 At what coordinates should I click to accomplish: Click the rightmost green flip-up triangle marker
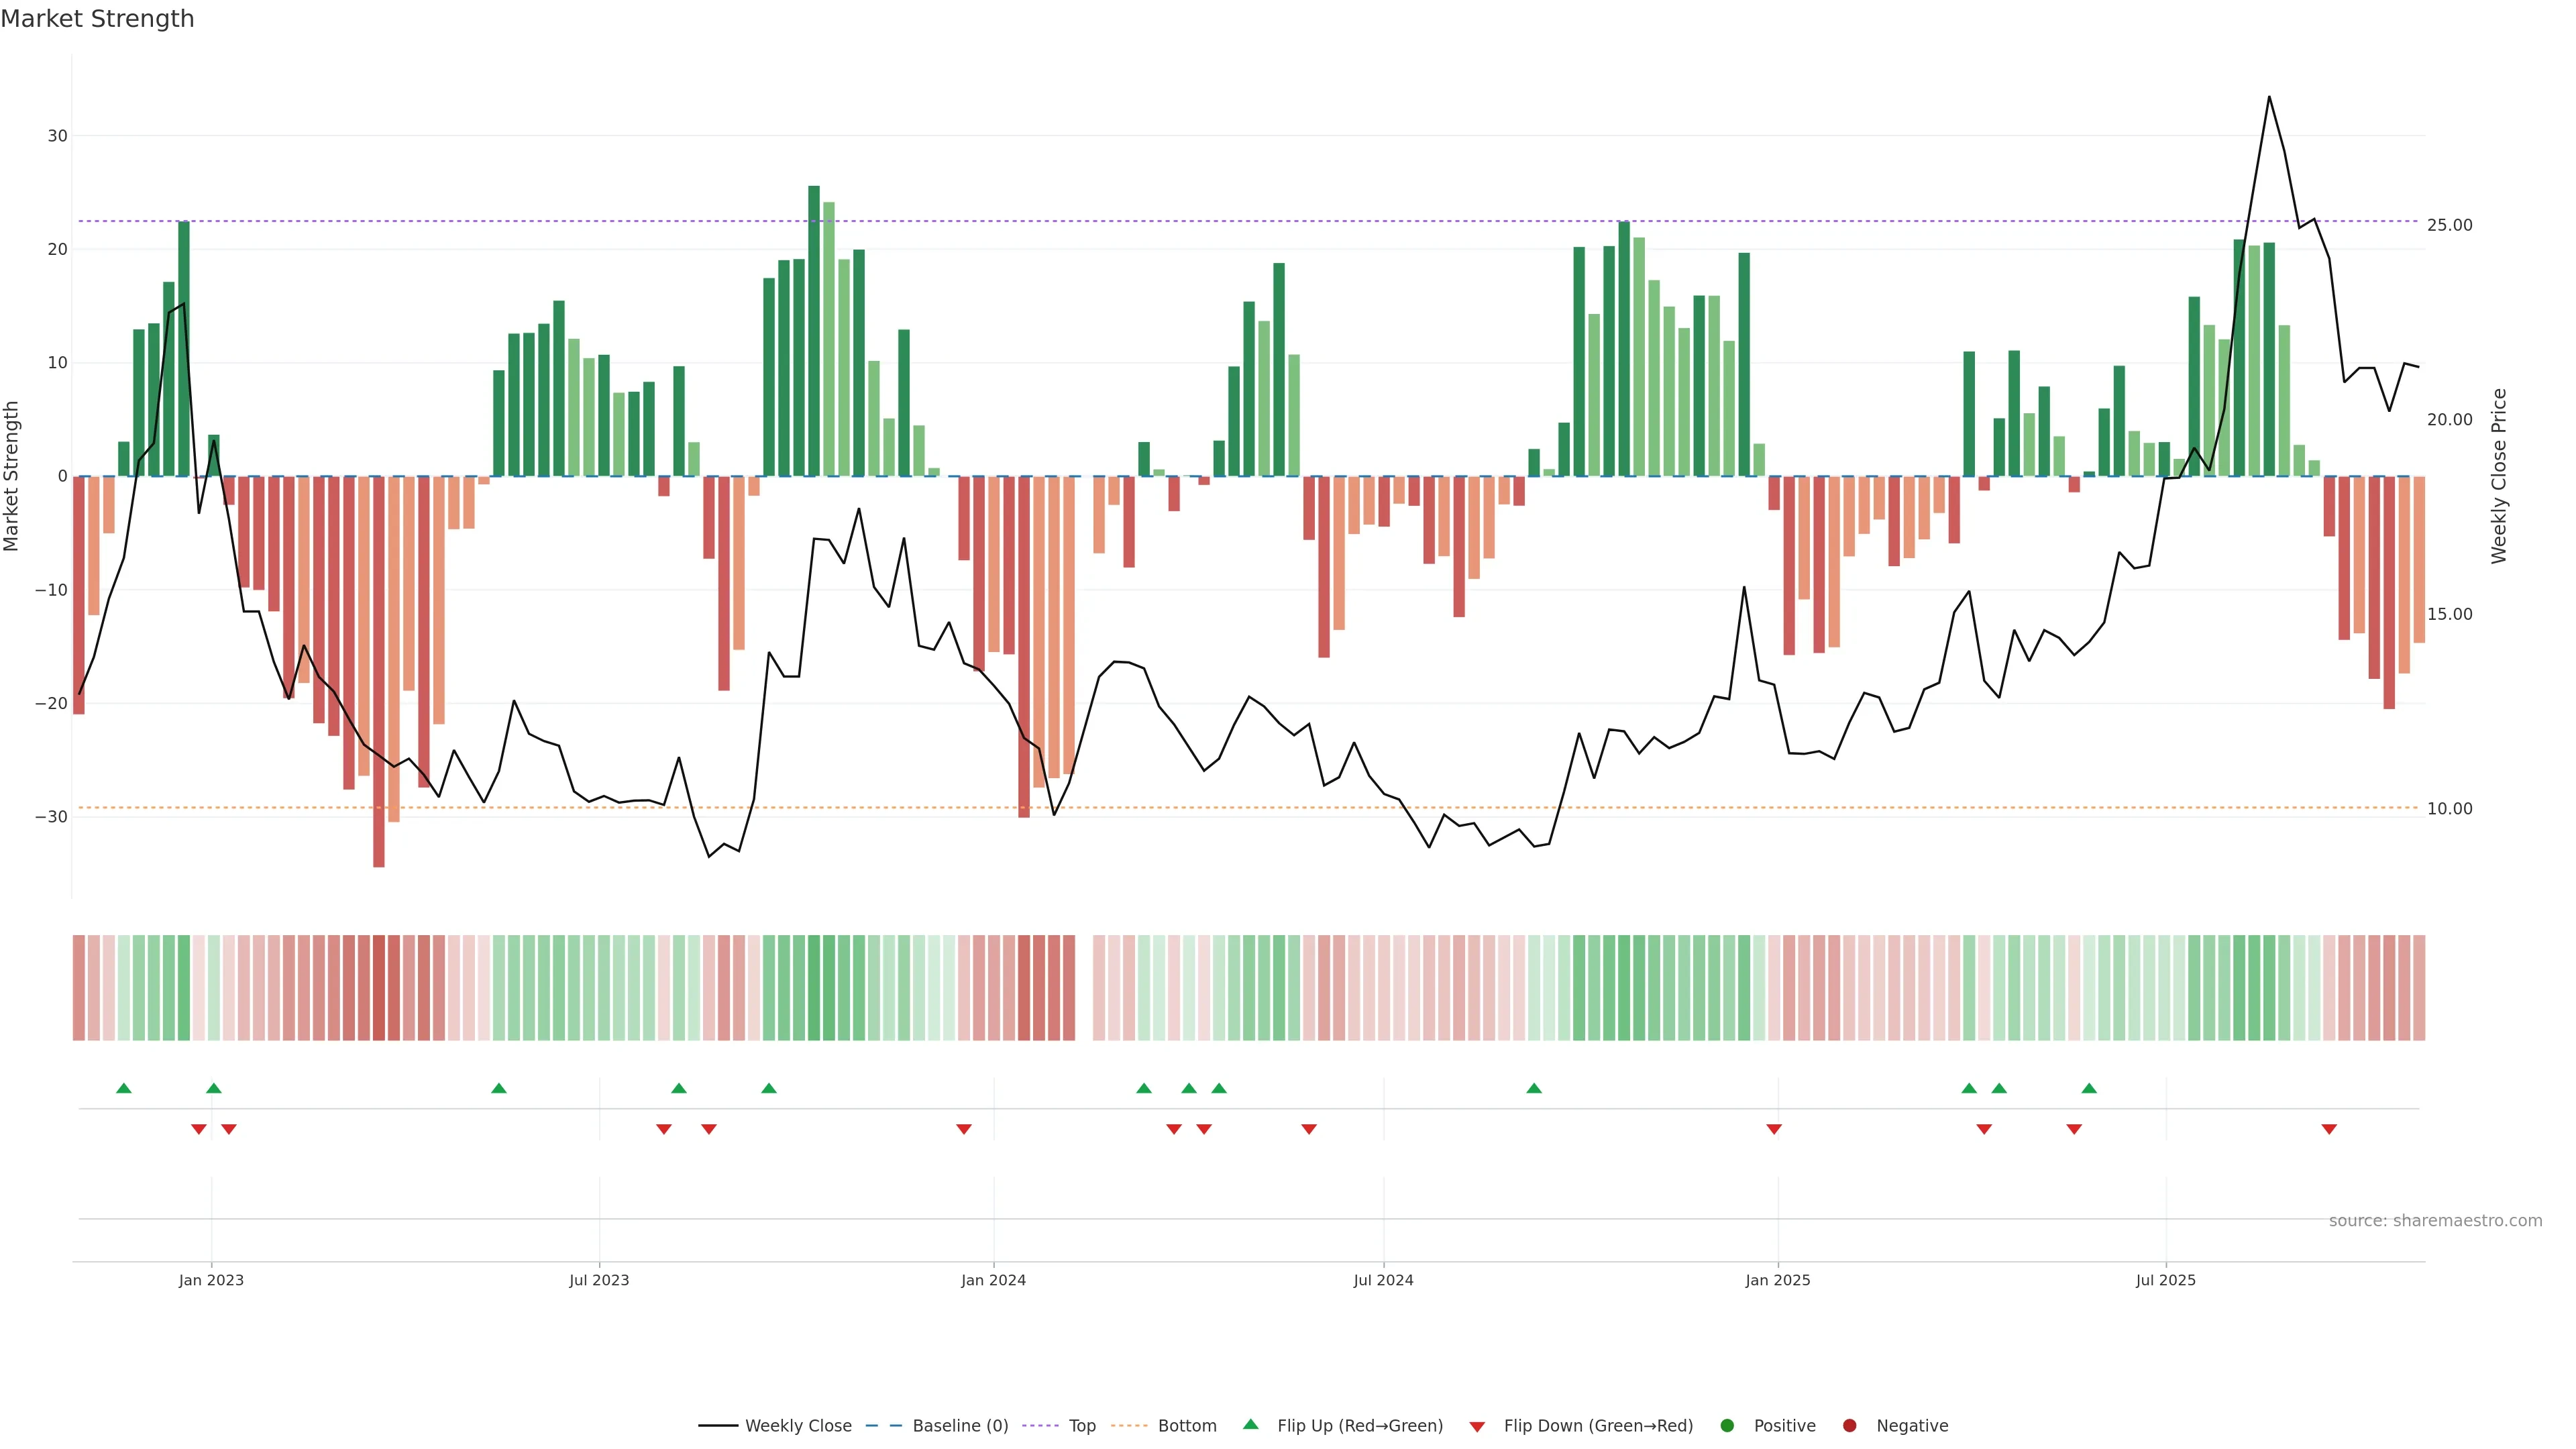[2089, 1088]
